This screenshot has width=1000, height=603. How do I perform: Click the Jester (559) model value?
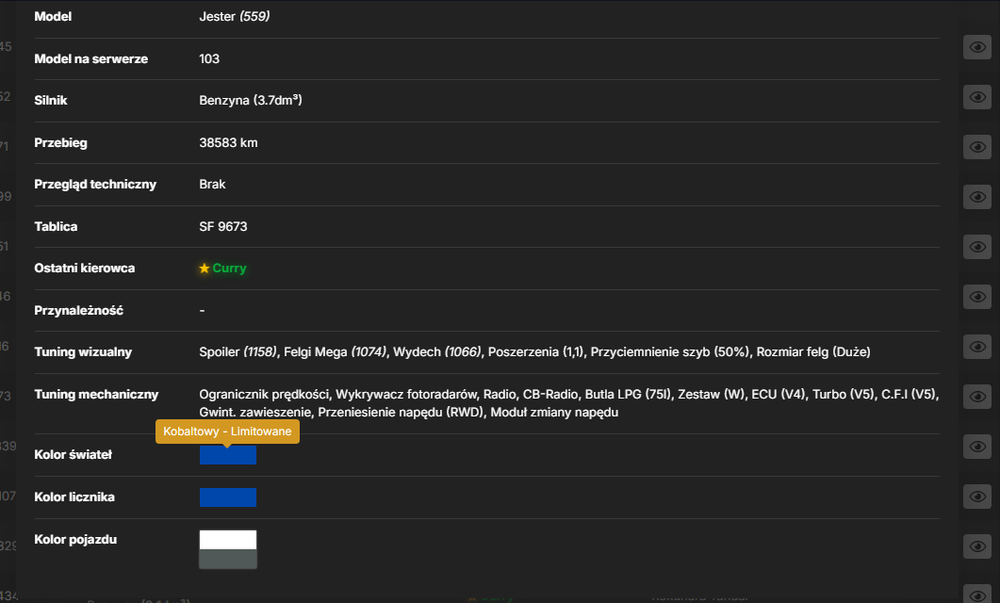234,17
